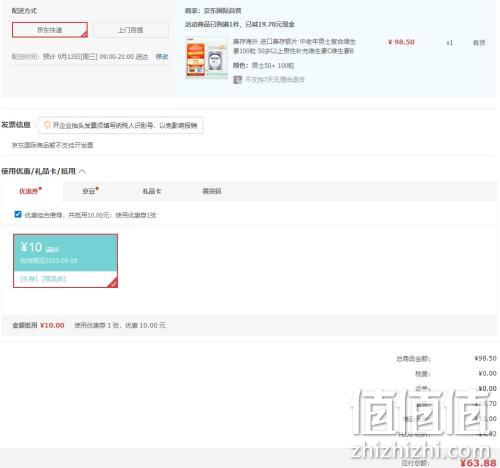Image resolution: width=500 pixels, height=468 pixels.
Task: Collapse the 使用优惠/礼品卡/抵用 section chevron
Action: (82, 171)
